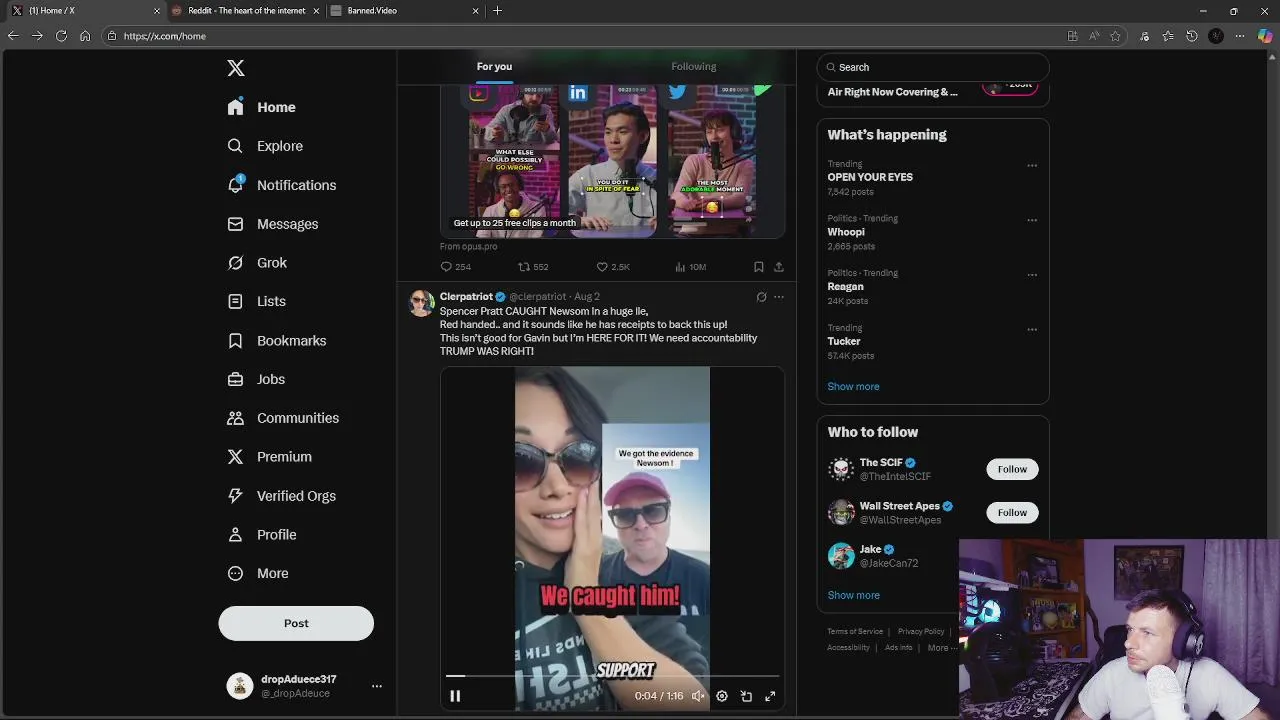
Task: Open the From opus.pro link
Action: (x=468, y=246)
